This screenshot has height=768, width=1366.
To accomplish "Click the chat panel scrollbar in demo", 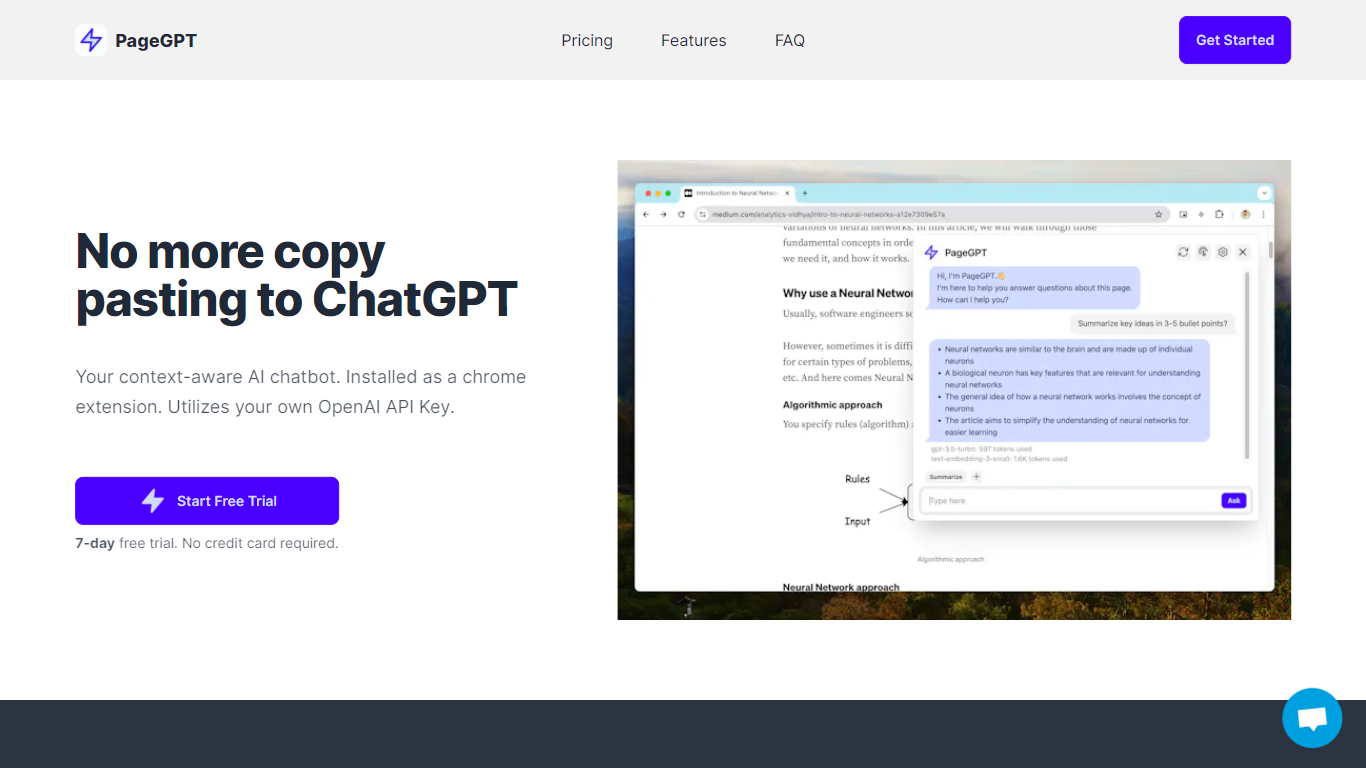I will click(1247, 365).
